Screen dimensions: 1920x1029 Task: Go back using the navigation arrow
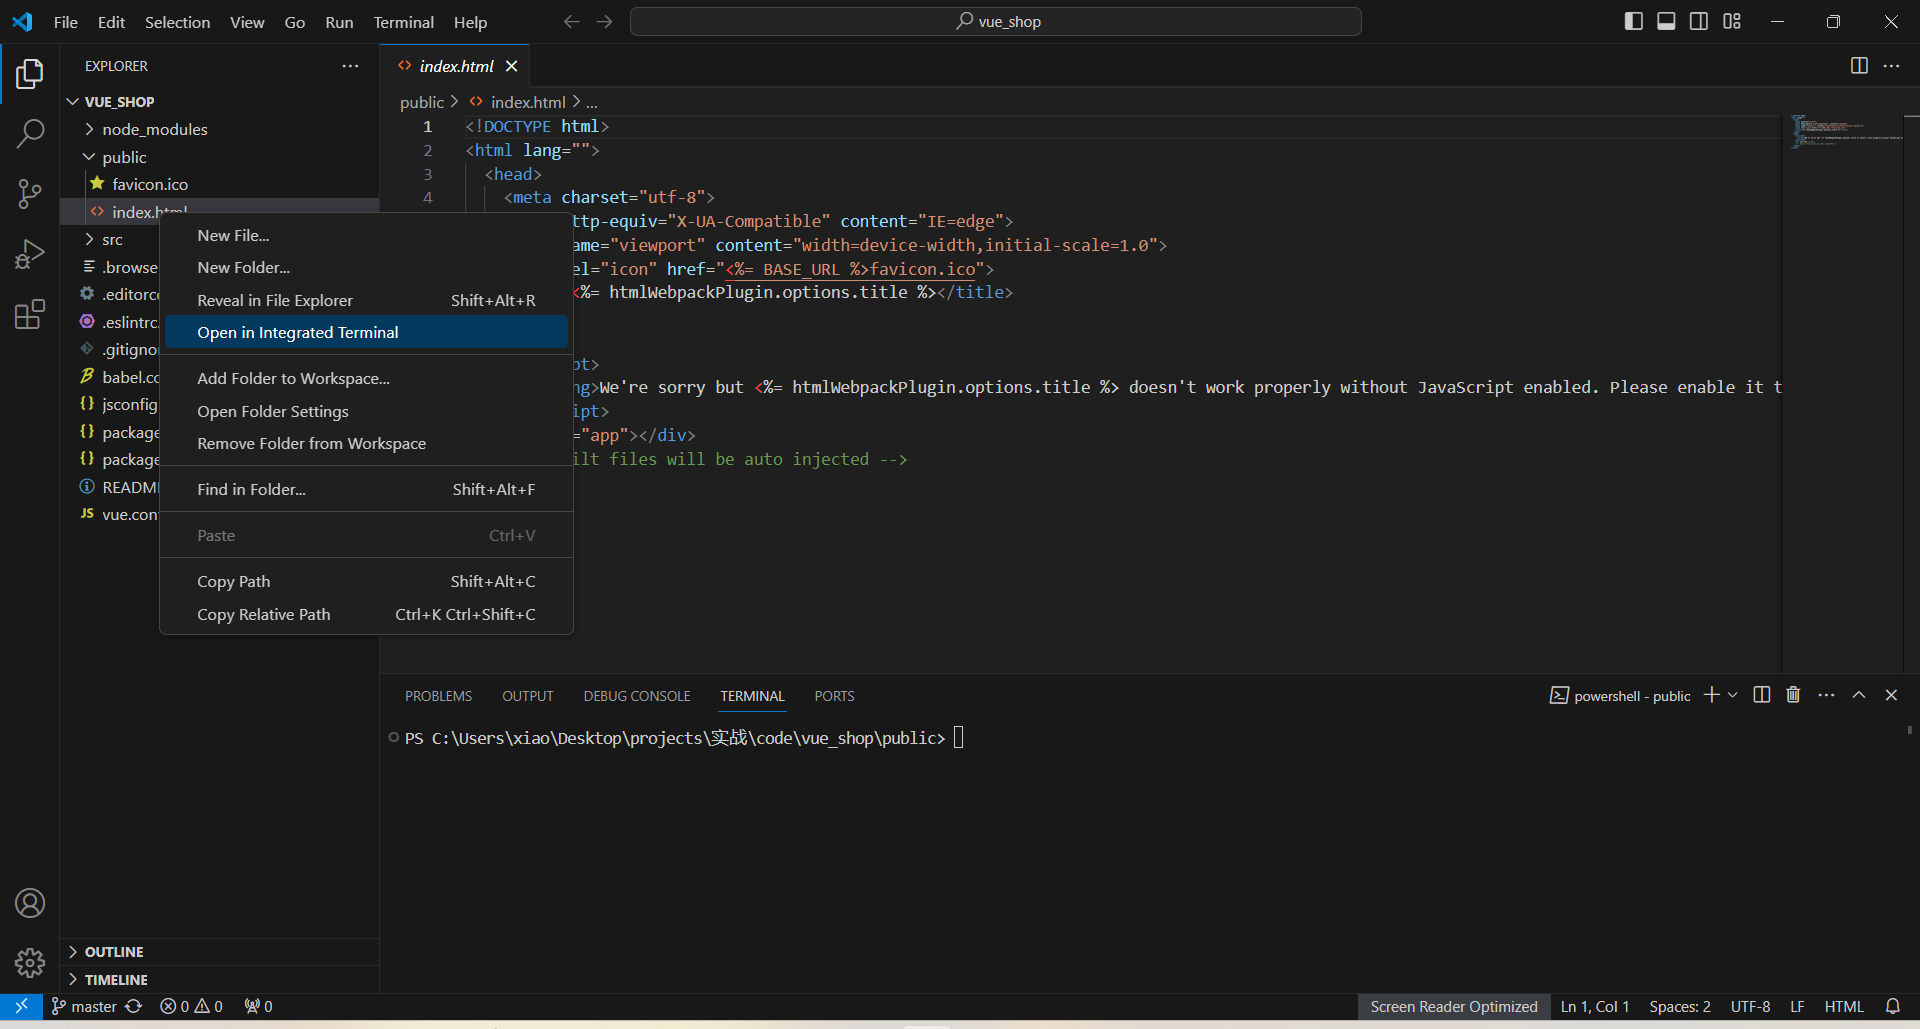tap(571, 21)
